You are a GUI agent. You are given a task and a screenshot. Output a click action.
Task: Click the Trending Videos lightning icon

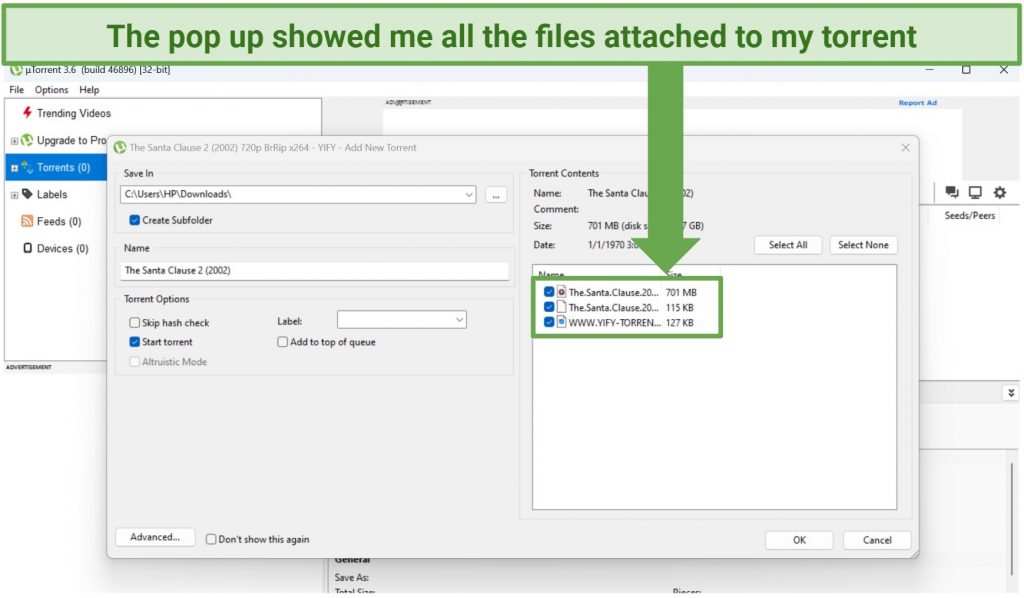(x=27, y=113)
